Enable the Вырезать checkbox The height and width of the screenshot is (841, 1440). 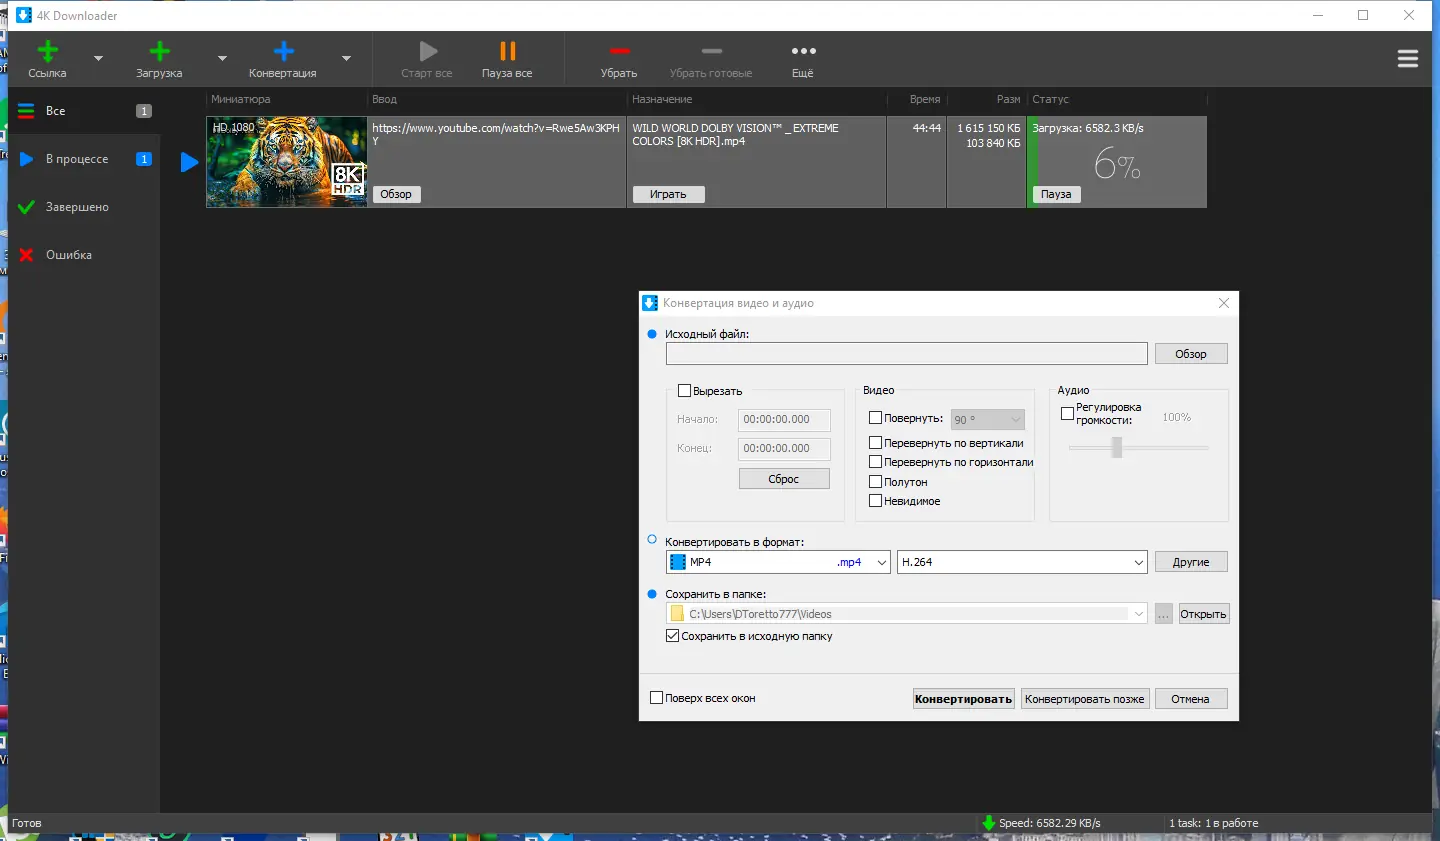pyautogui.click(x=685, y=391)
